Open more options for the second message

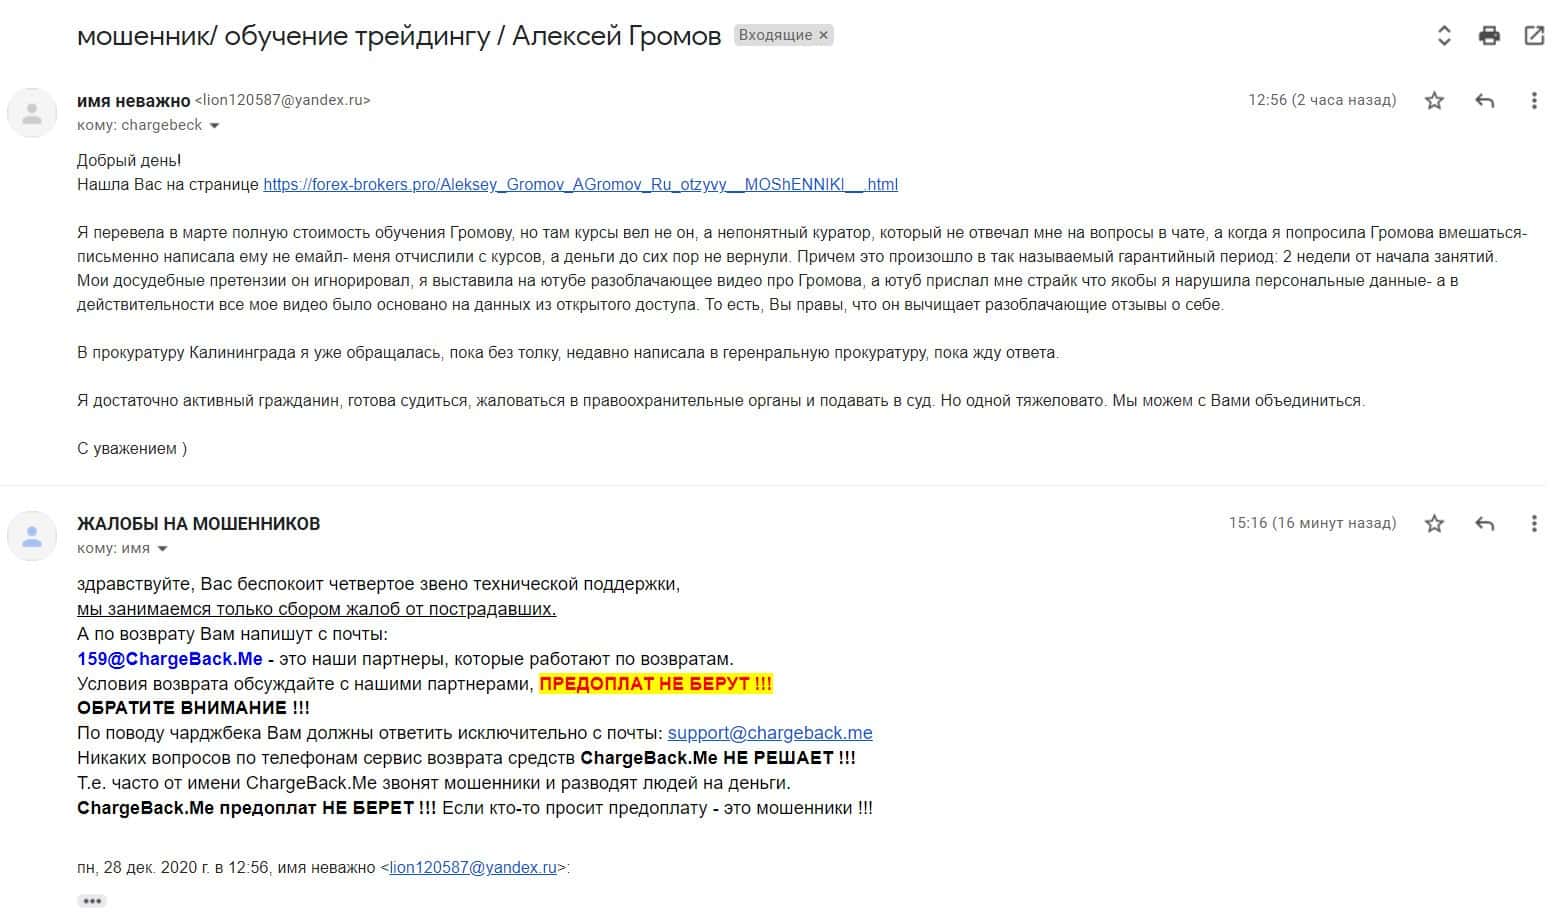point(1534,523)
